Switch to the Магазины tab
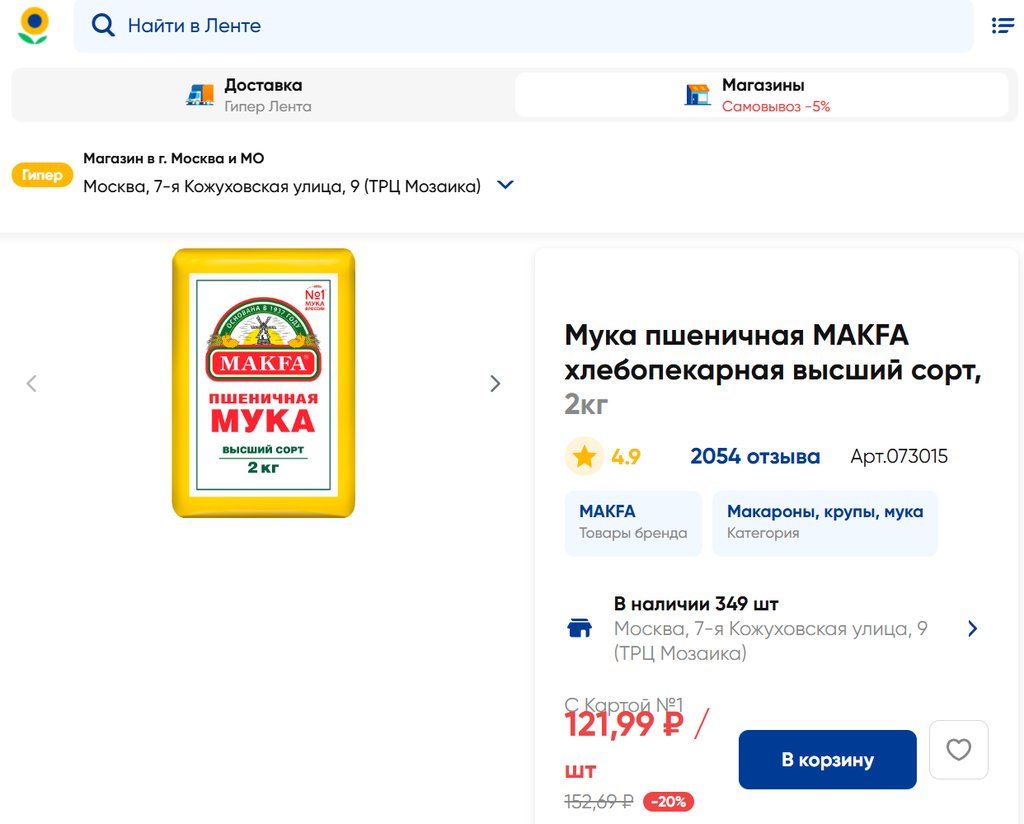This screenshot has height=824, width=1024. [x=762, y=95]
